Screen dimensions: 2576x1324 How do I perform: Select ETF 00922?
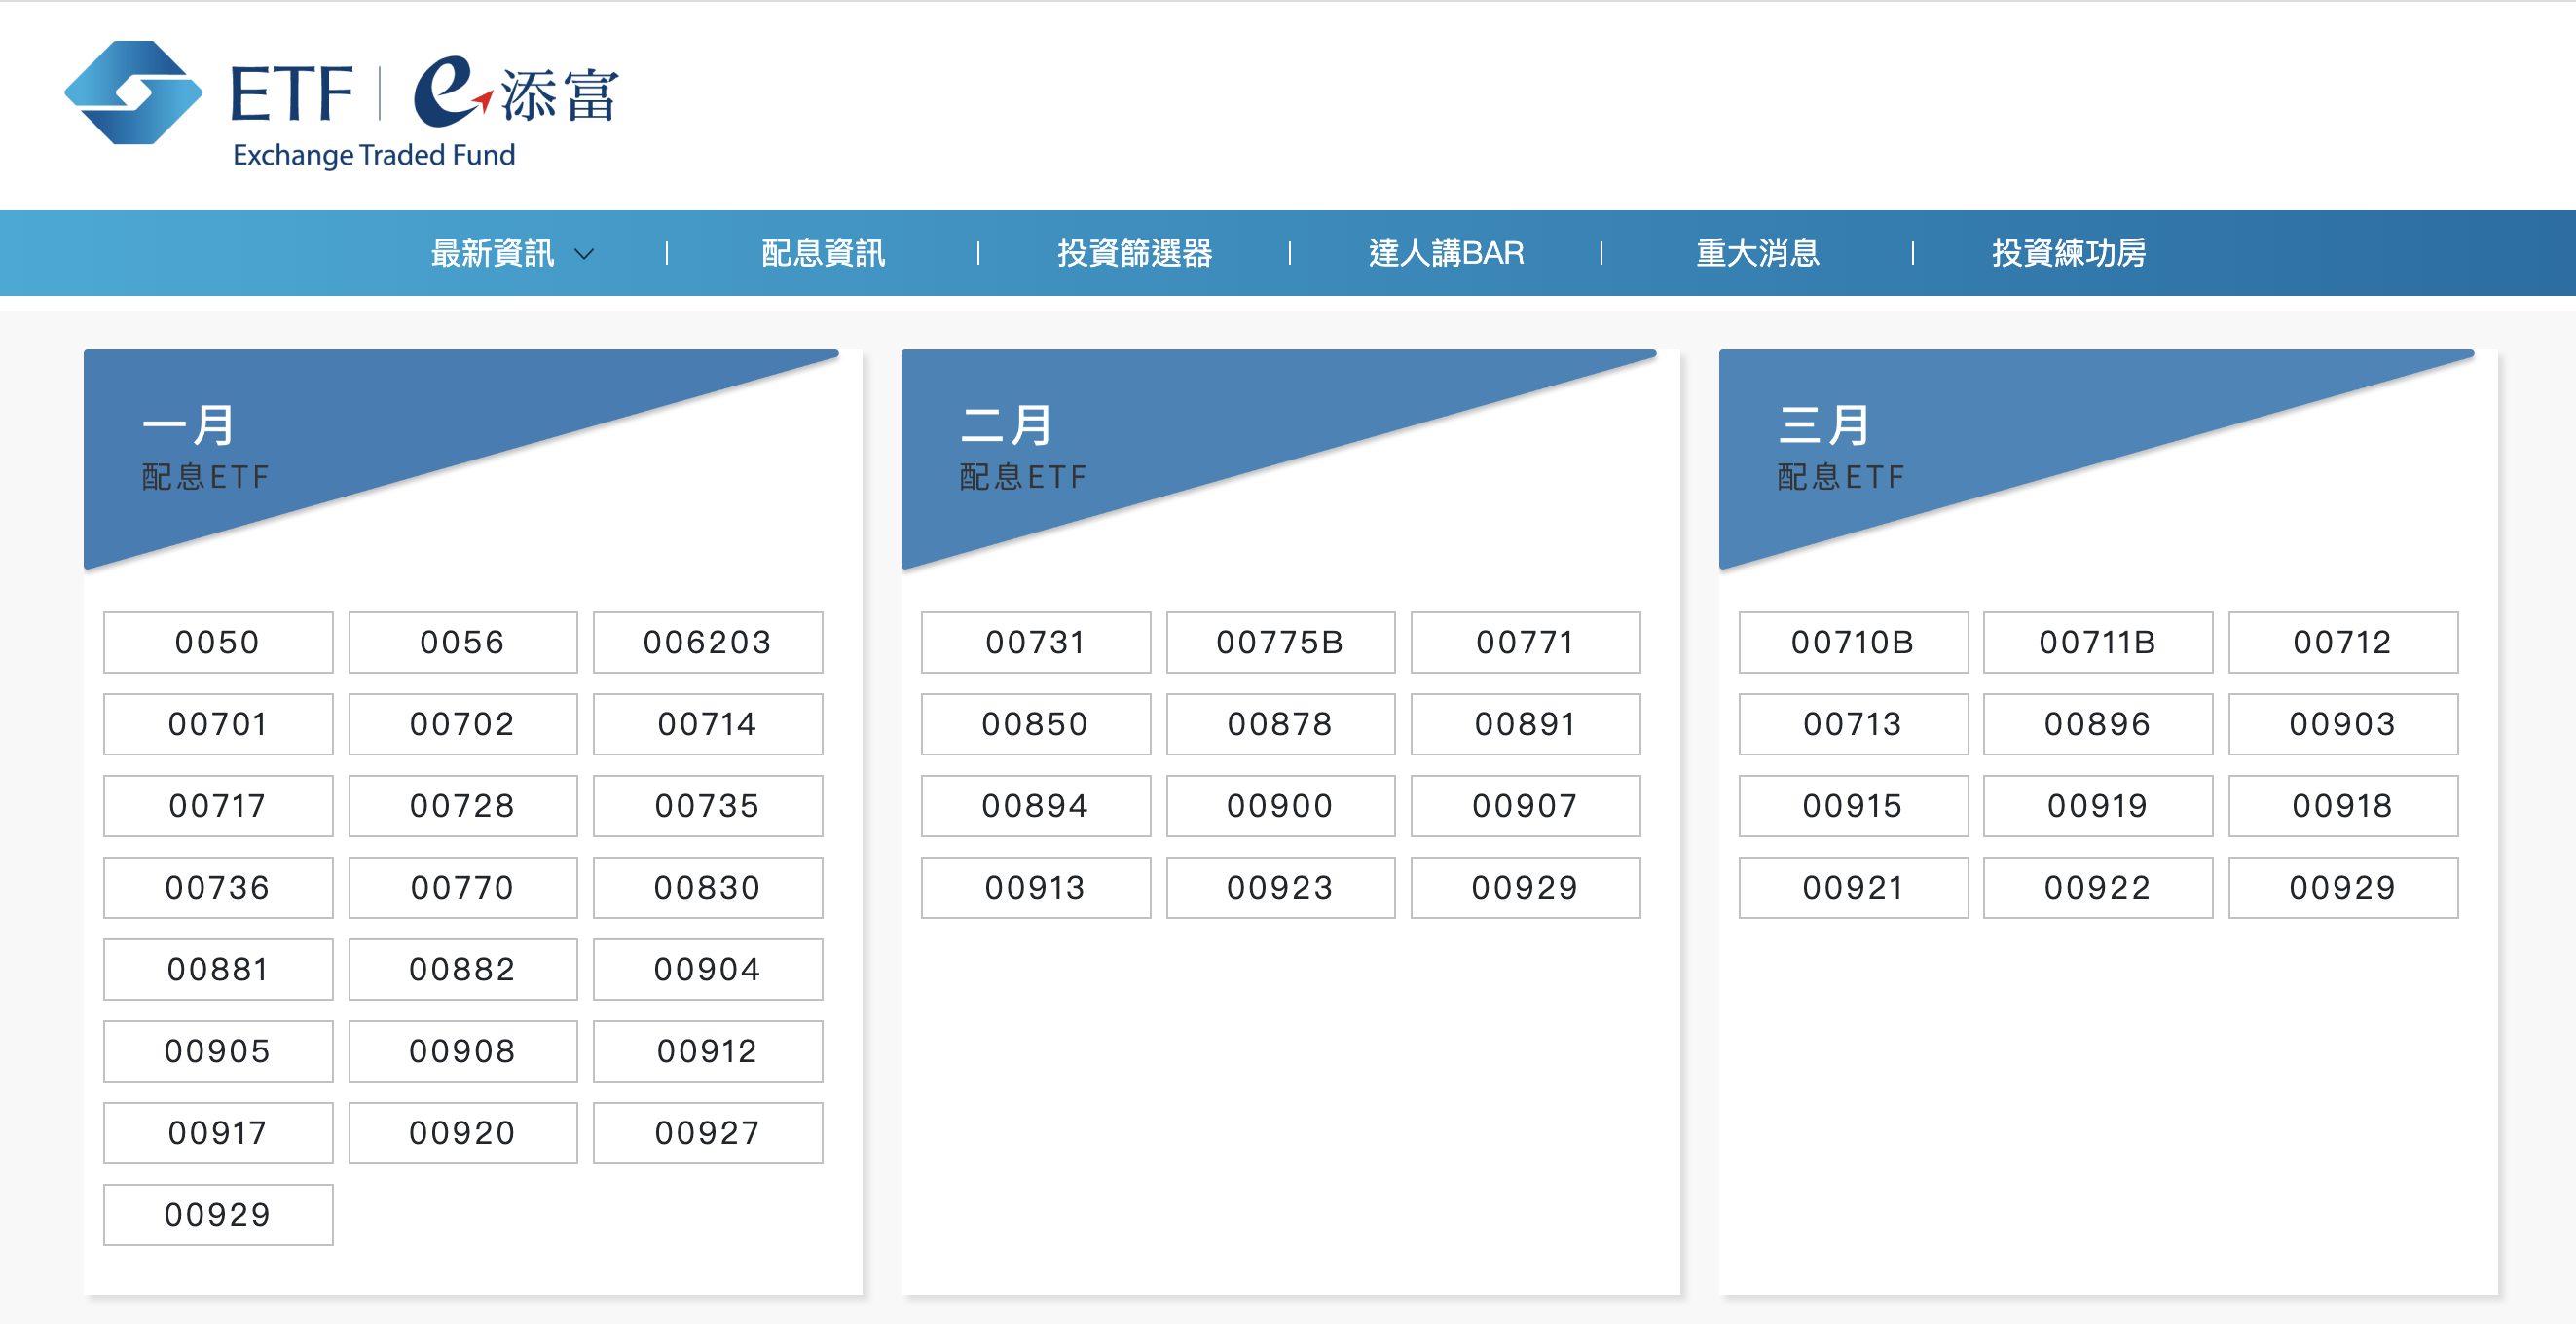click(2099, 888)
